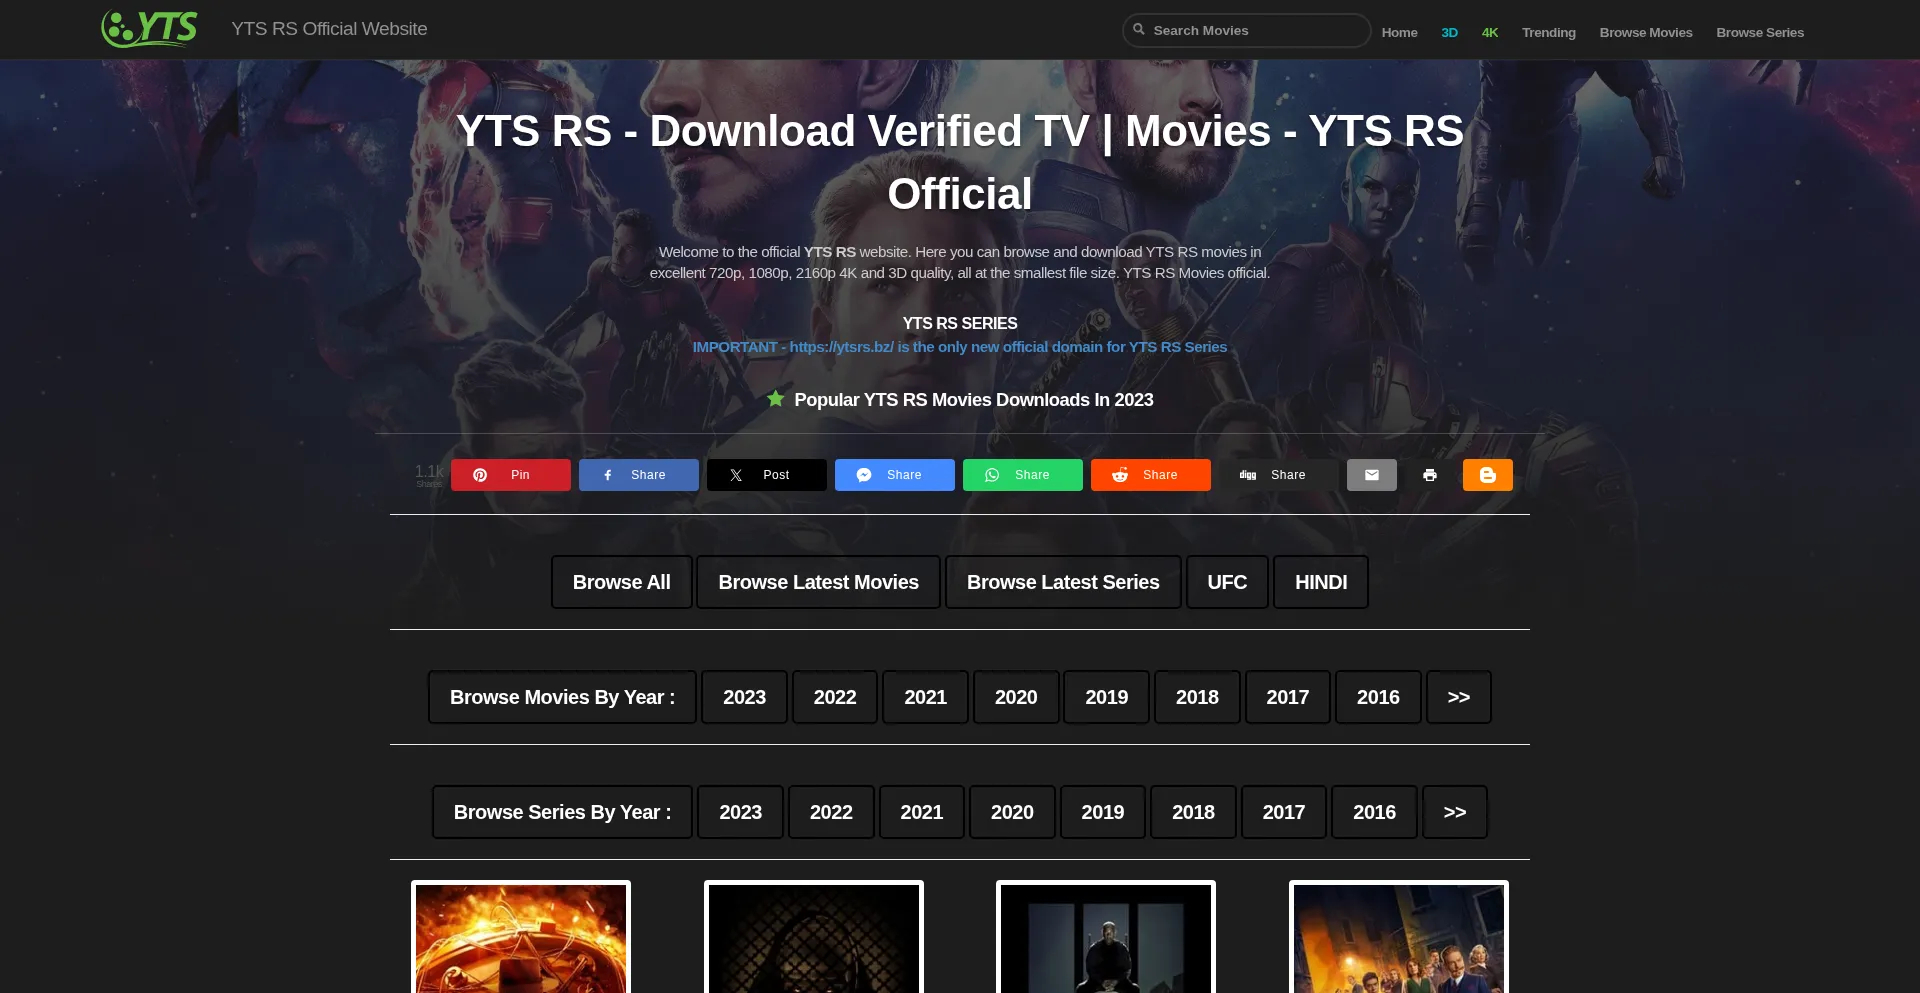
Task: Click the Browse Movies By Year label
Action: tap(562, 697)
